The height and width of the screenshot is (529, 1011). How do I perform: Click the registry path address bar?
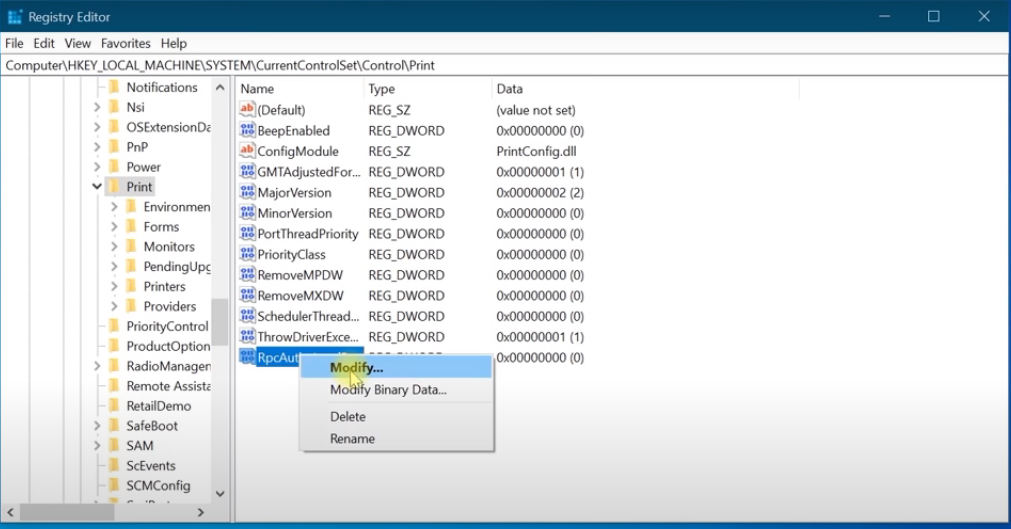coord(504,65)
